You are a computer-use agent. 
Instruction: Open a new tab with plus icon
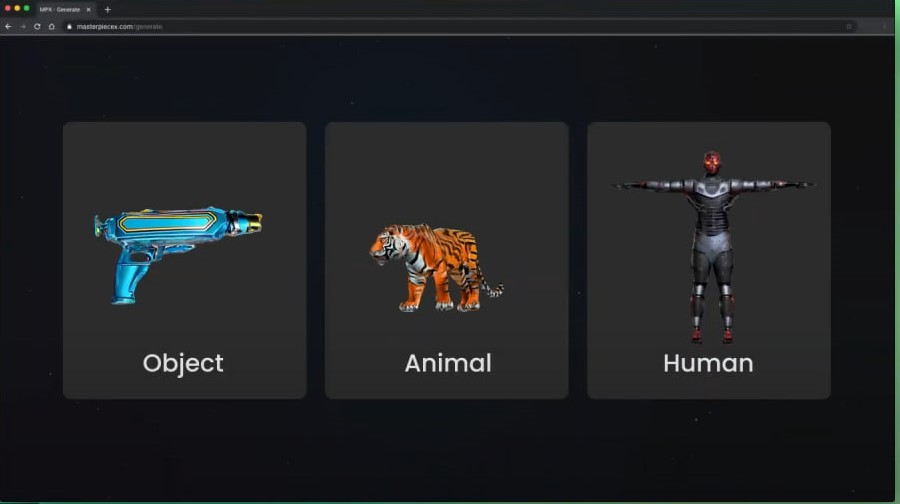pyautogui.click(x=107, y=9)
